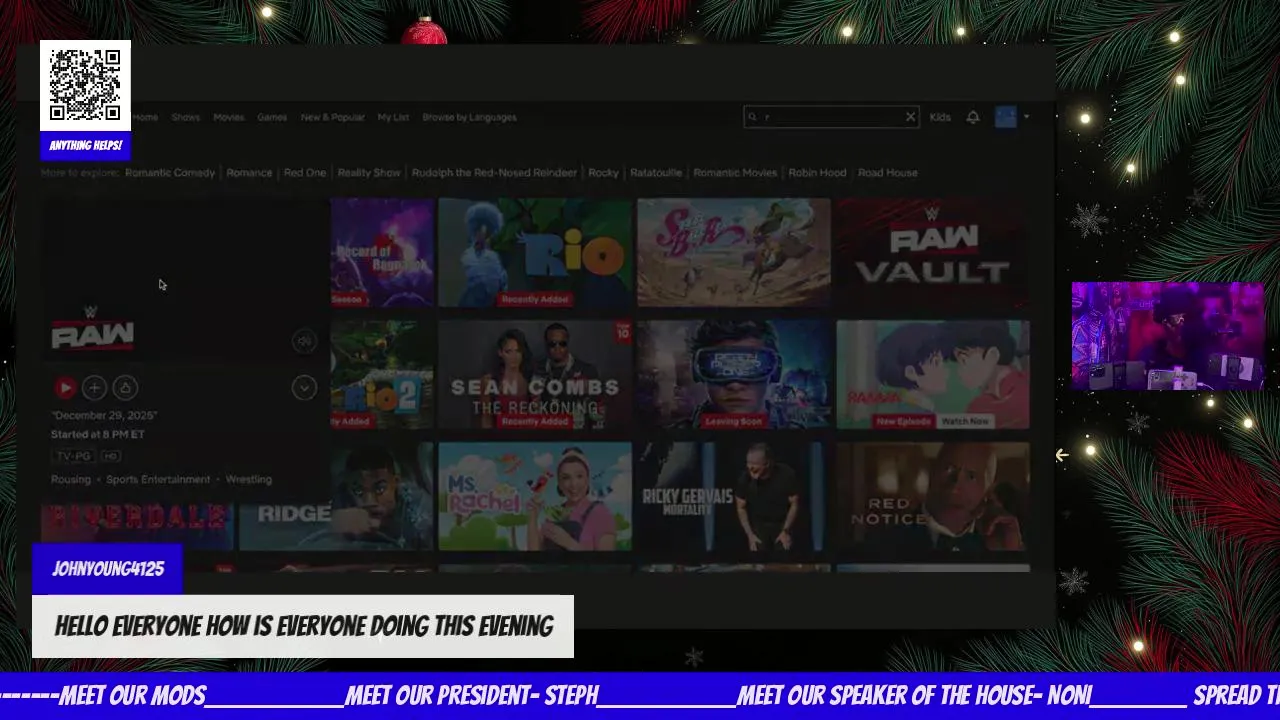Open My List in the navigation bar
Screen dimensions: 1280x720
393,117
